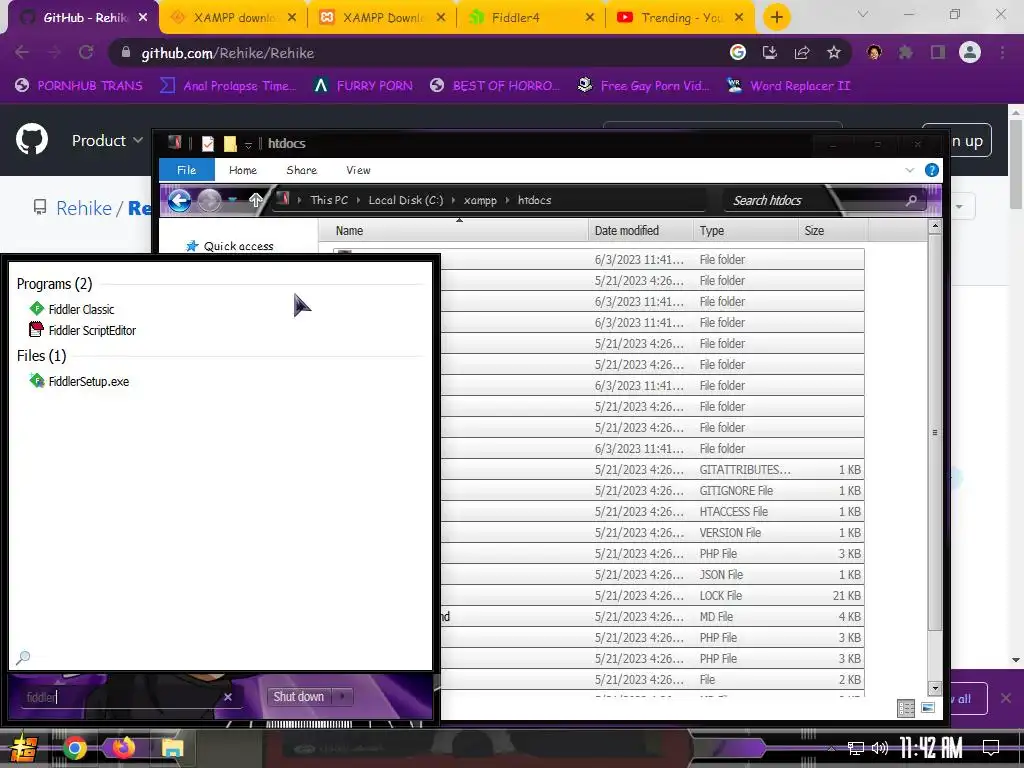Expand the Explorer ribbon chevron
This screenshot has width=1024, height=768.
(910, 170)
